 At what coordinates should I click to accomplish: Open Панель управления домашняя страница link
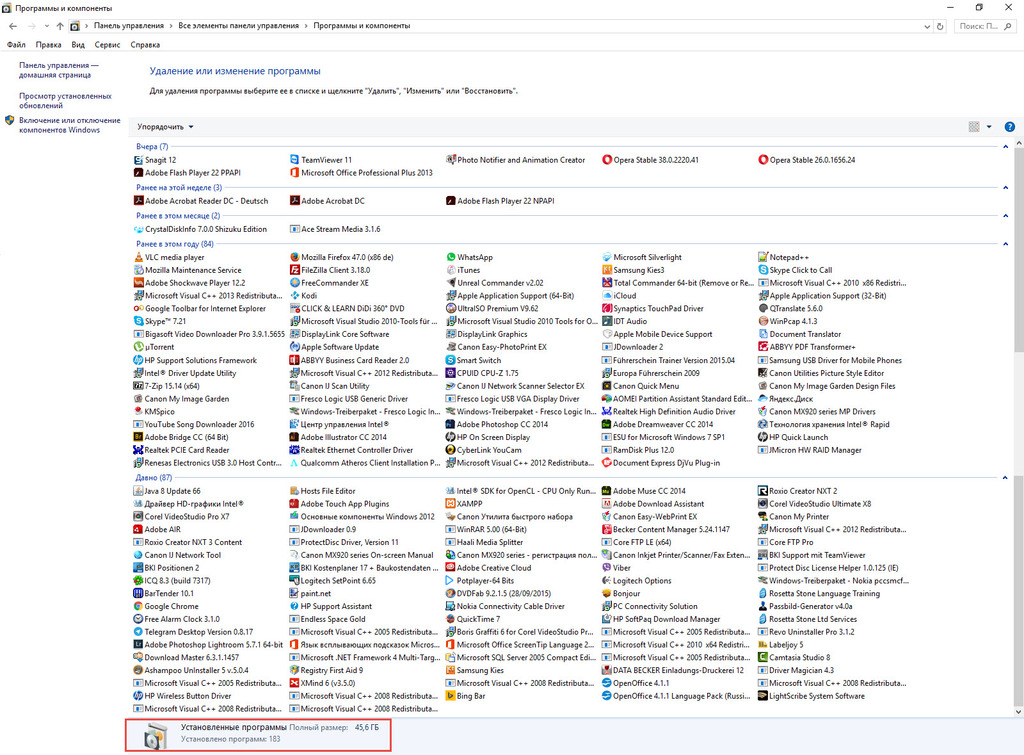58,71
